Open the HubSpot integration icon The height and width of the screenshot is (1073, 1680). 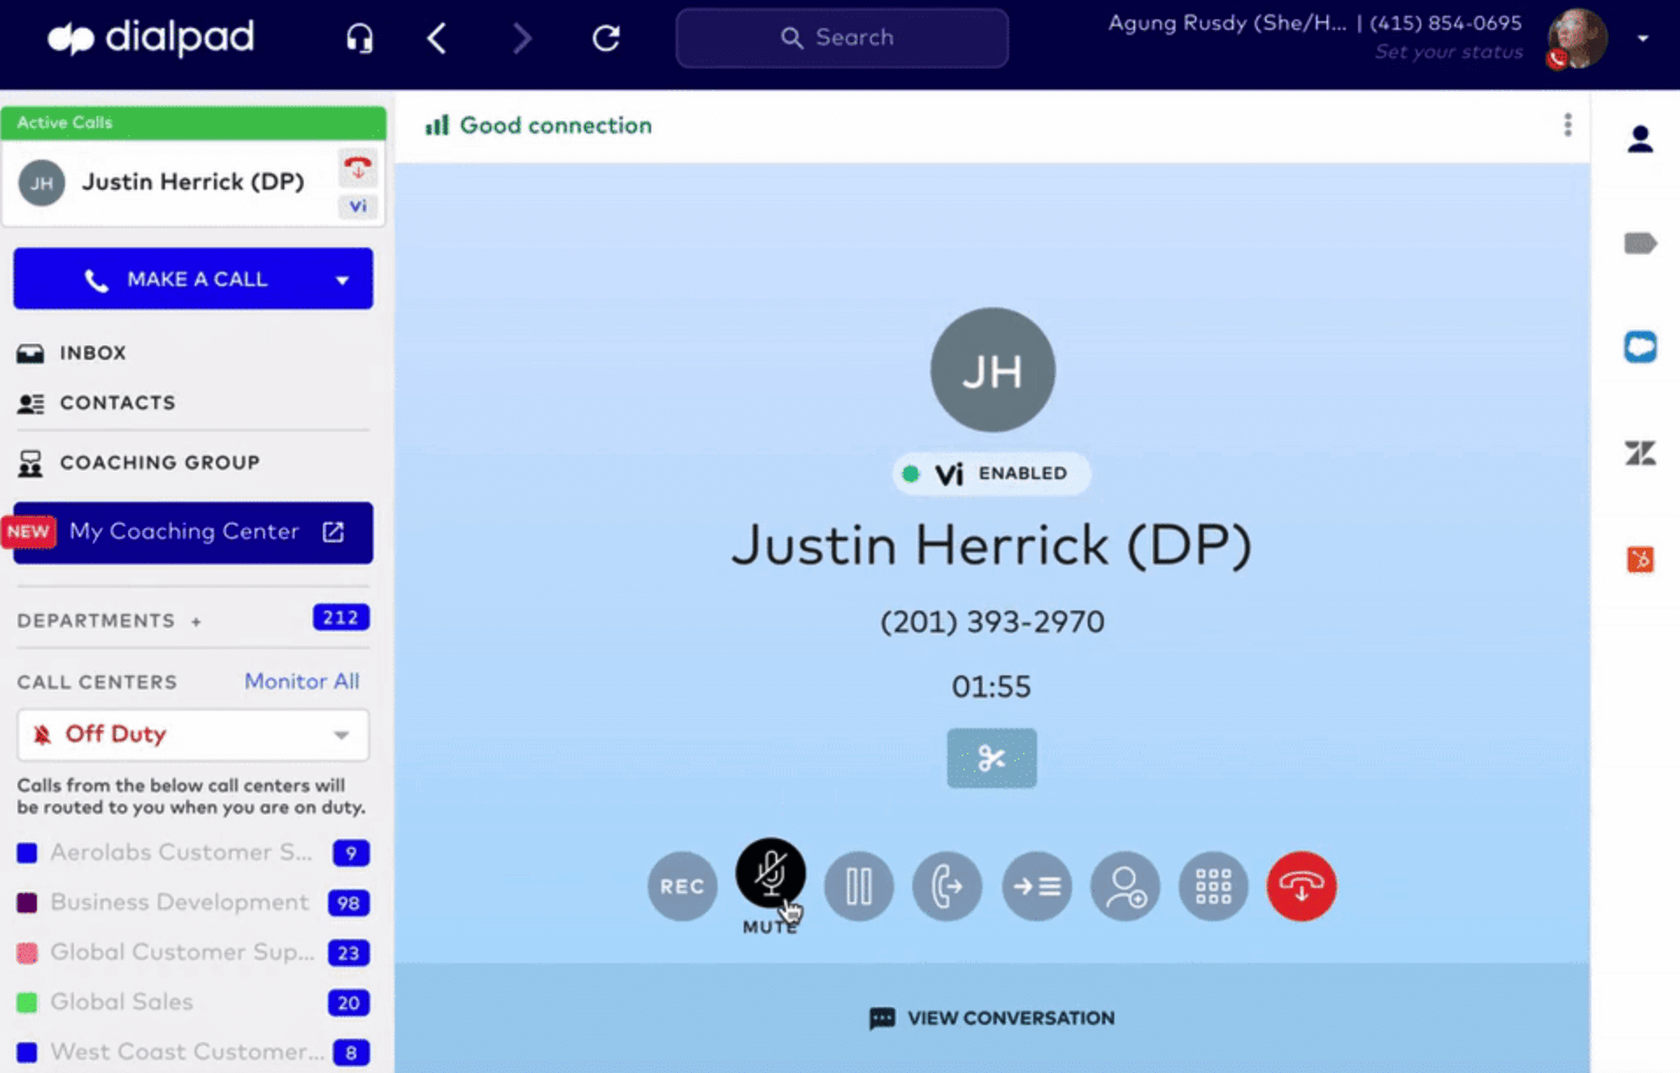(x=1640, y=559)
